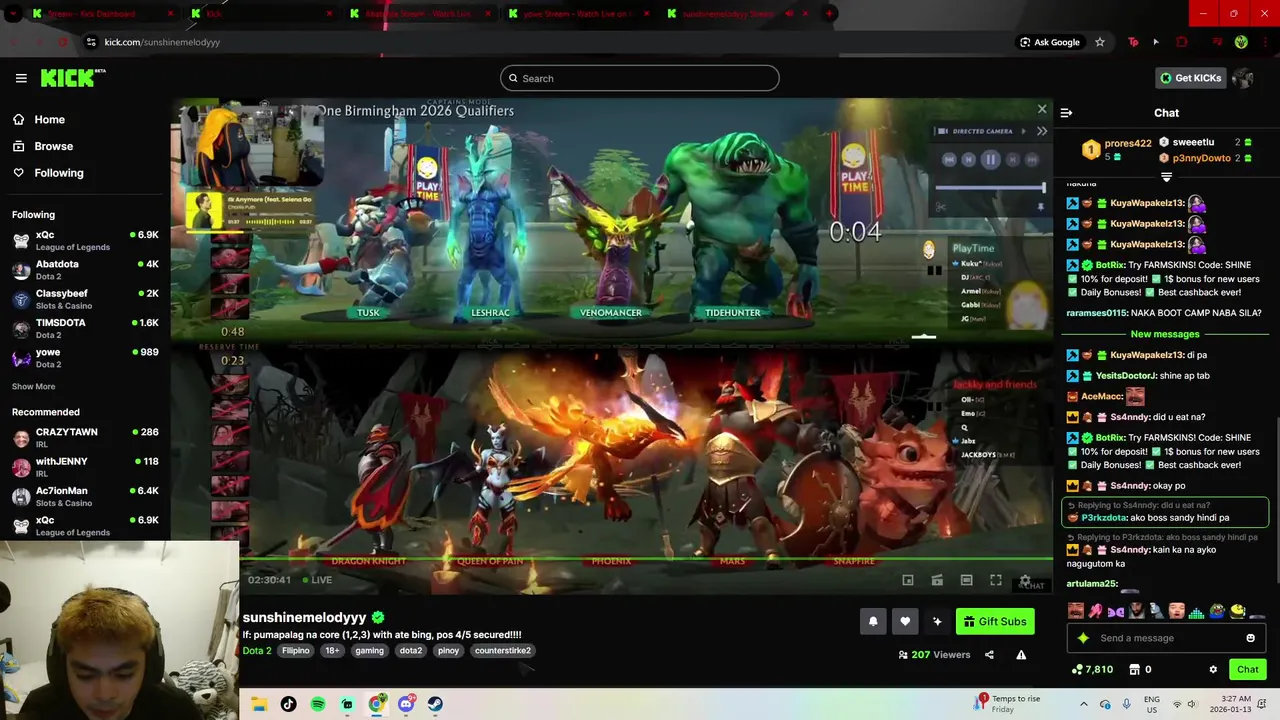Click the green Chat send button

[1247, 669]
